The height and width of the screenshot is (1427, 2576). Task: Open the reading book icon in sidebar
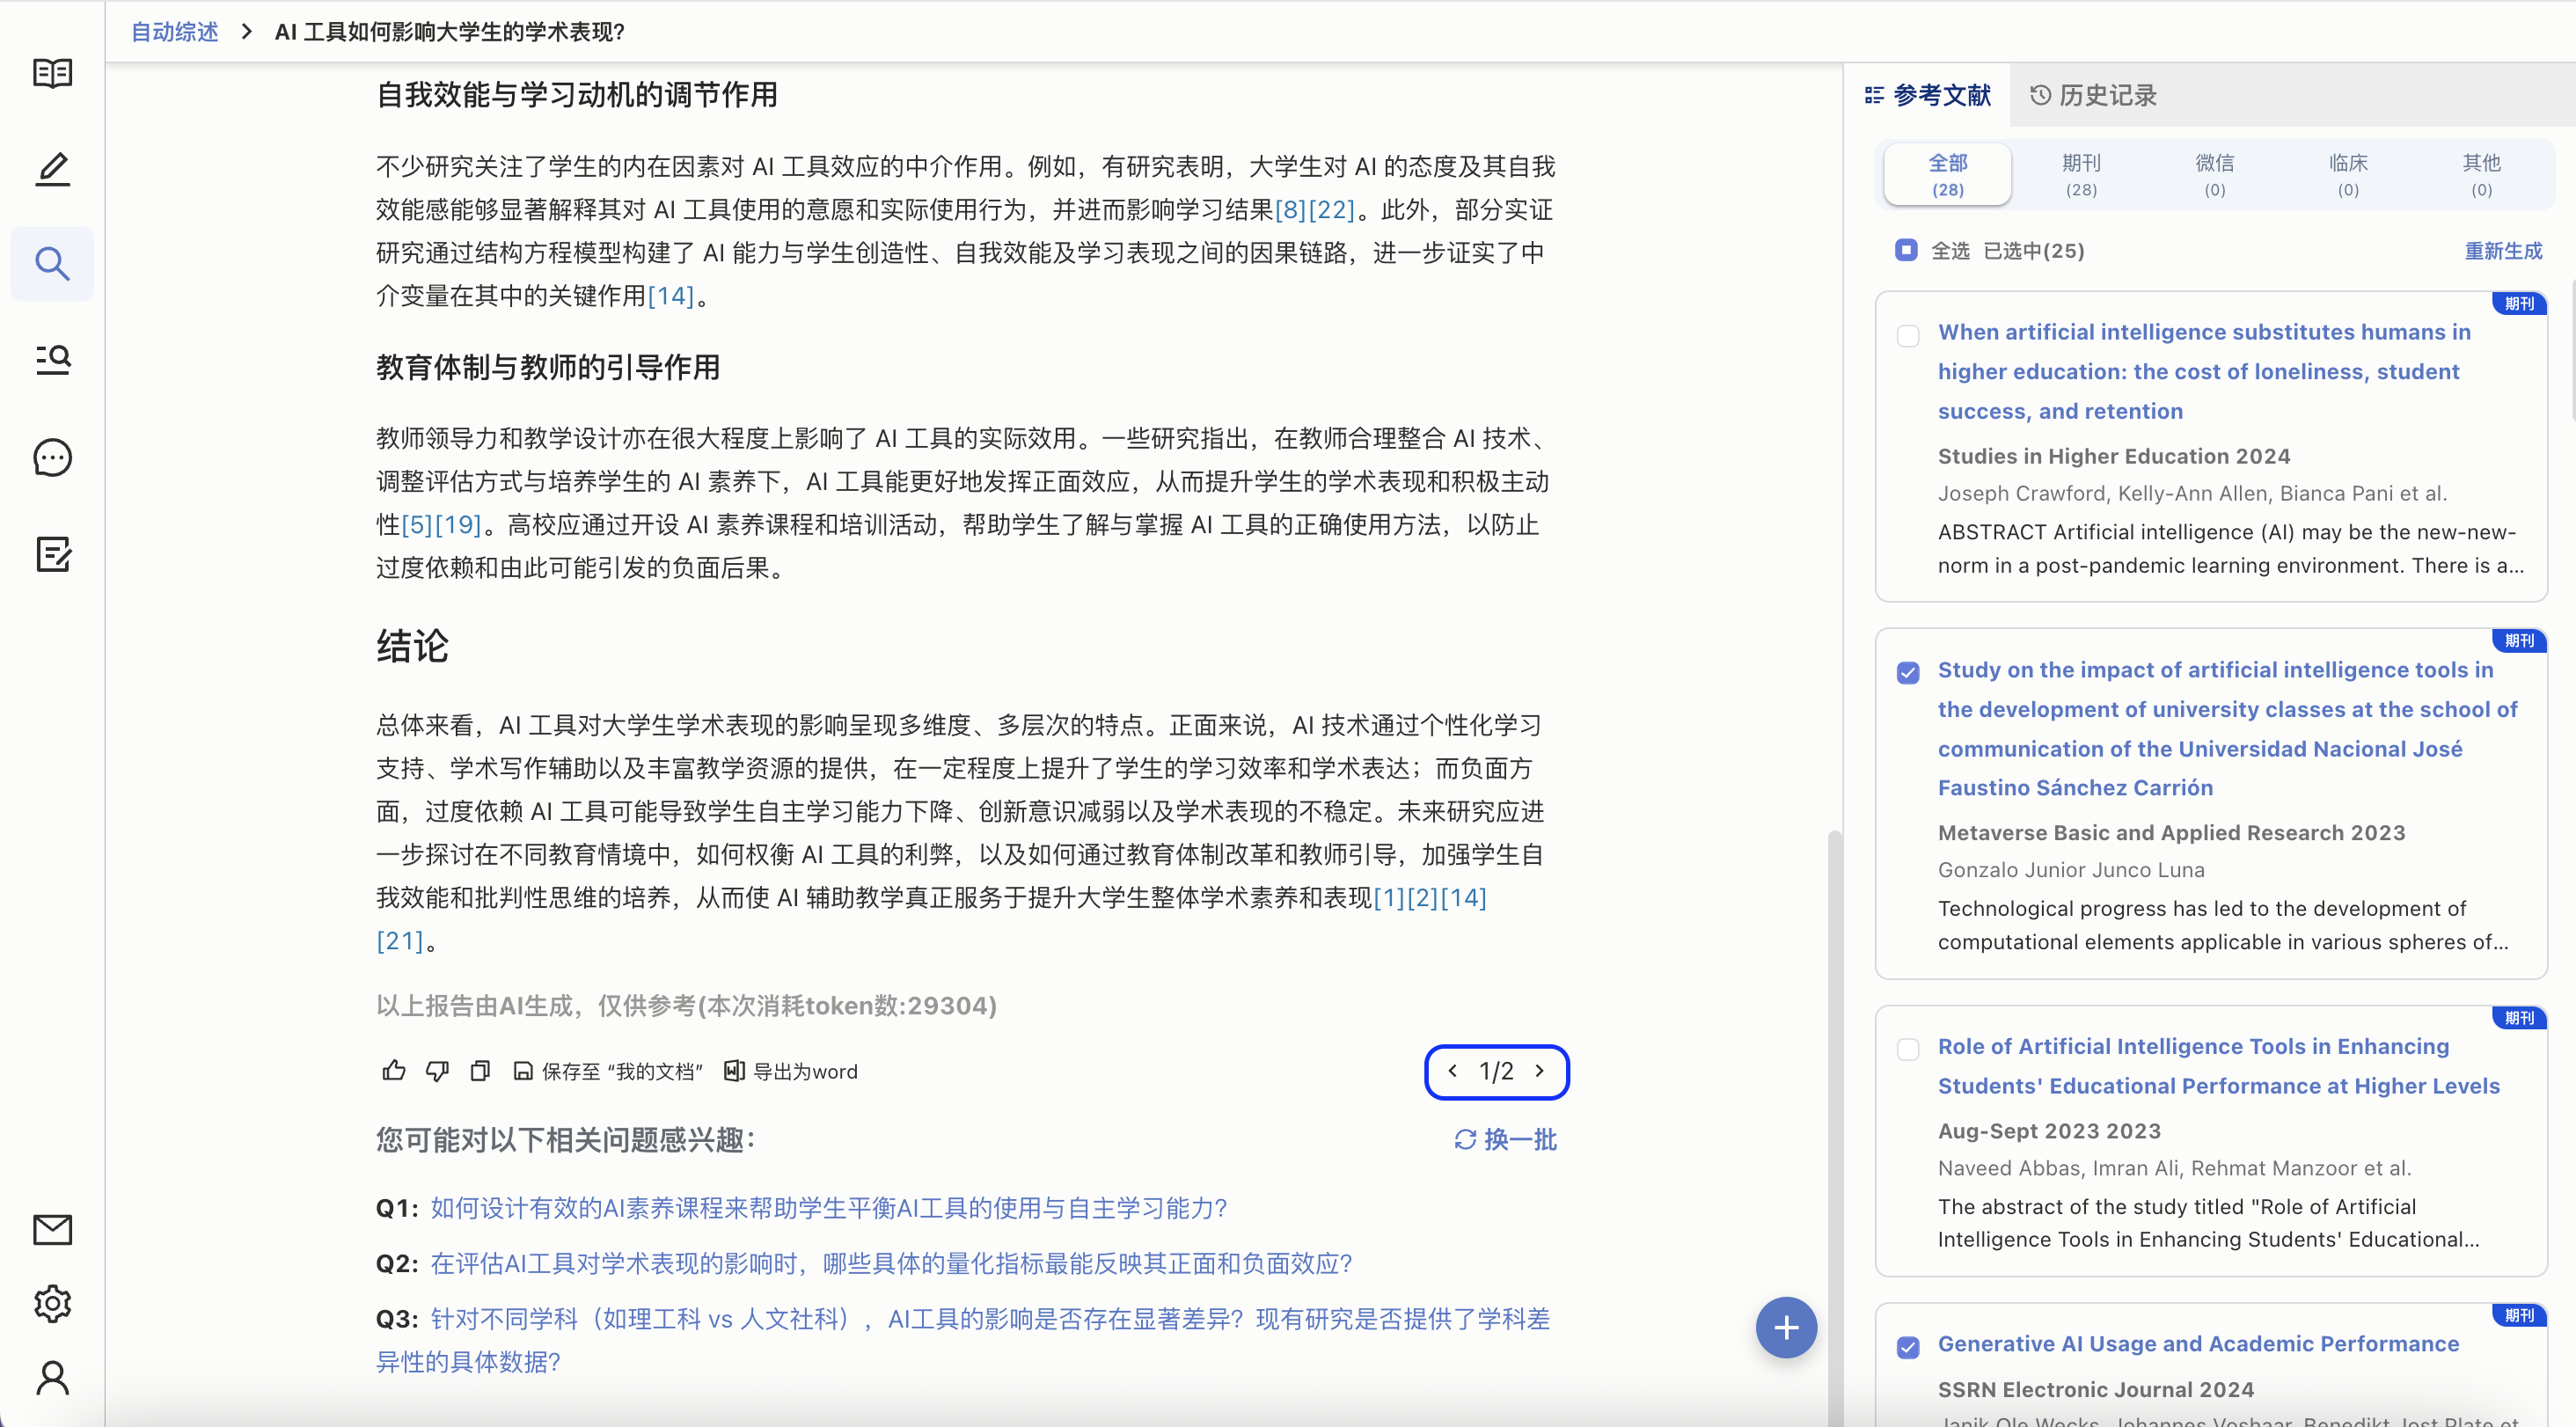tap(52, 73)
